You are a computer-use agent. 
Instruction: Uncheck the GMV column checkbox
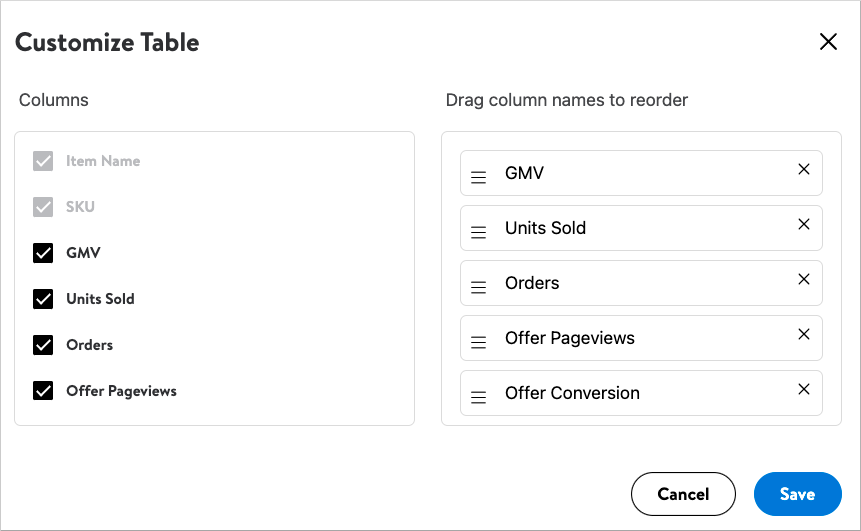pos(43,253)
